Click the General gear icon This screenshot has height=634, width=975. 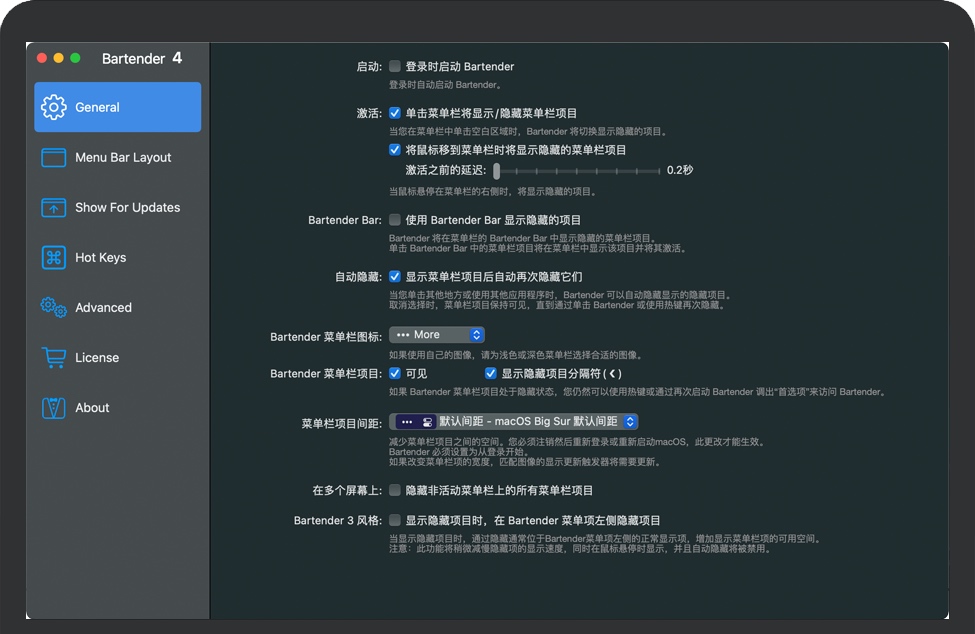(54, 107)
